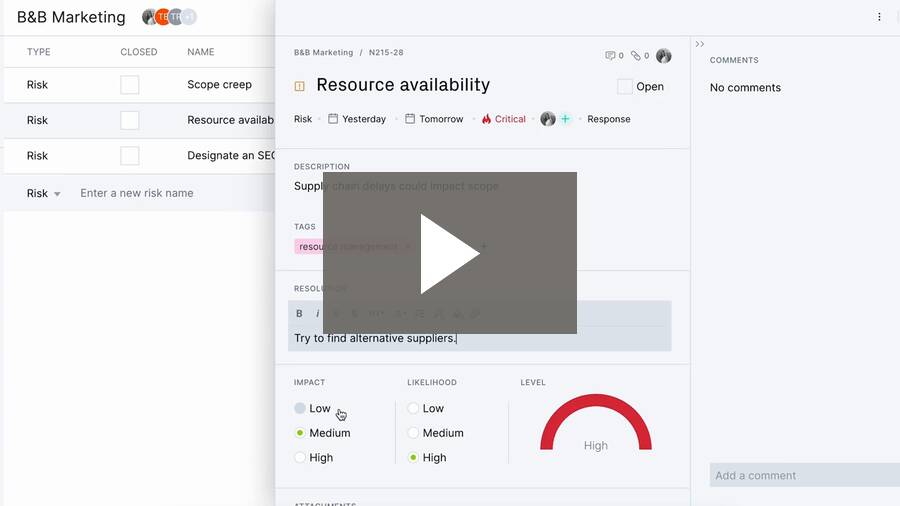
Task: Add a comment in the input field
Action: pyautogui.click(x=805, y=475)
